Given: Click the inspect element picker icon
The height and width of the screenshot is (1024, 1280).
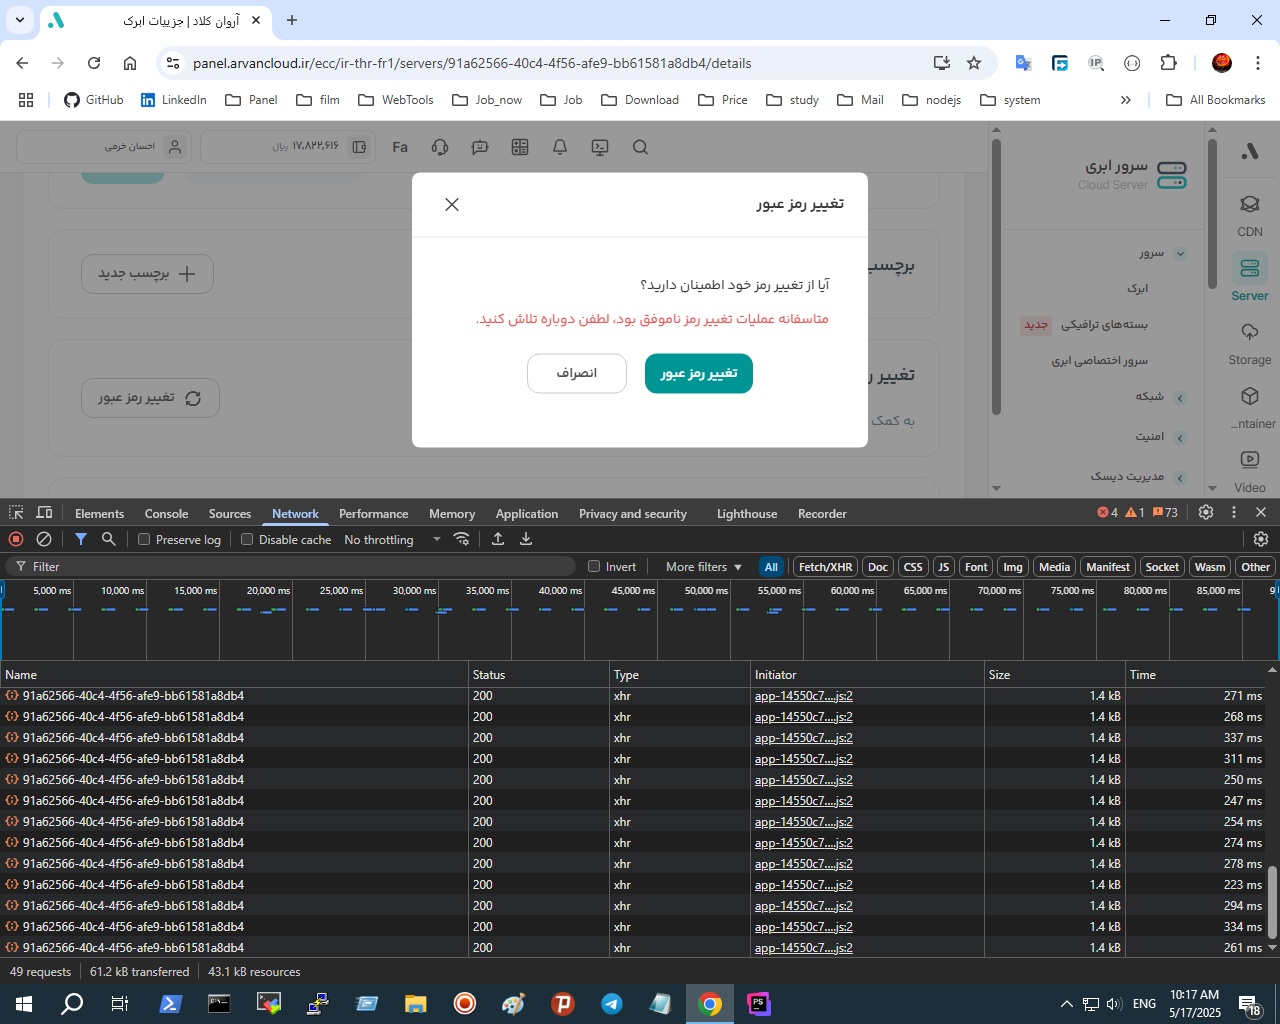Looking at the screenshot, I should 16,513.
